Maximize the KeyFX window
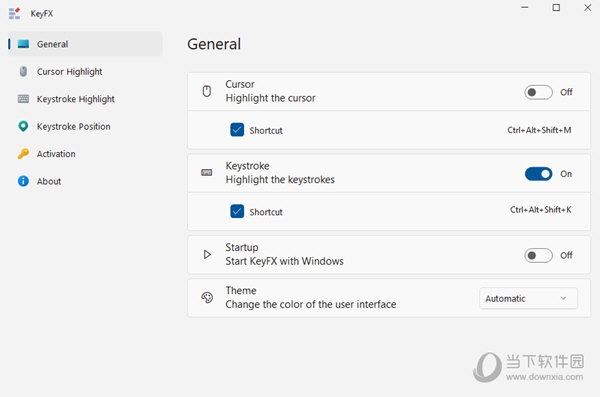Viewport: 600px width, 397px height. pos(556,8)
